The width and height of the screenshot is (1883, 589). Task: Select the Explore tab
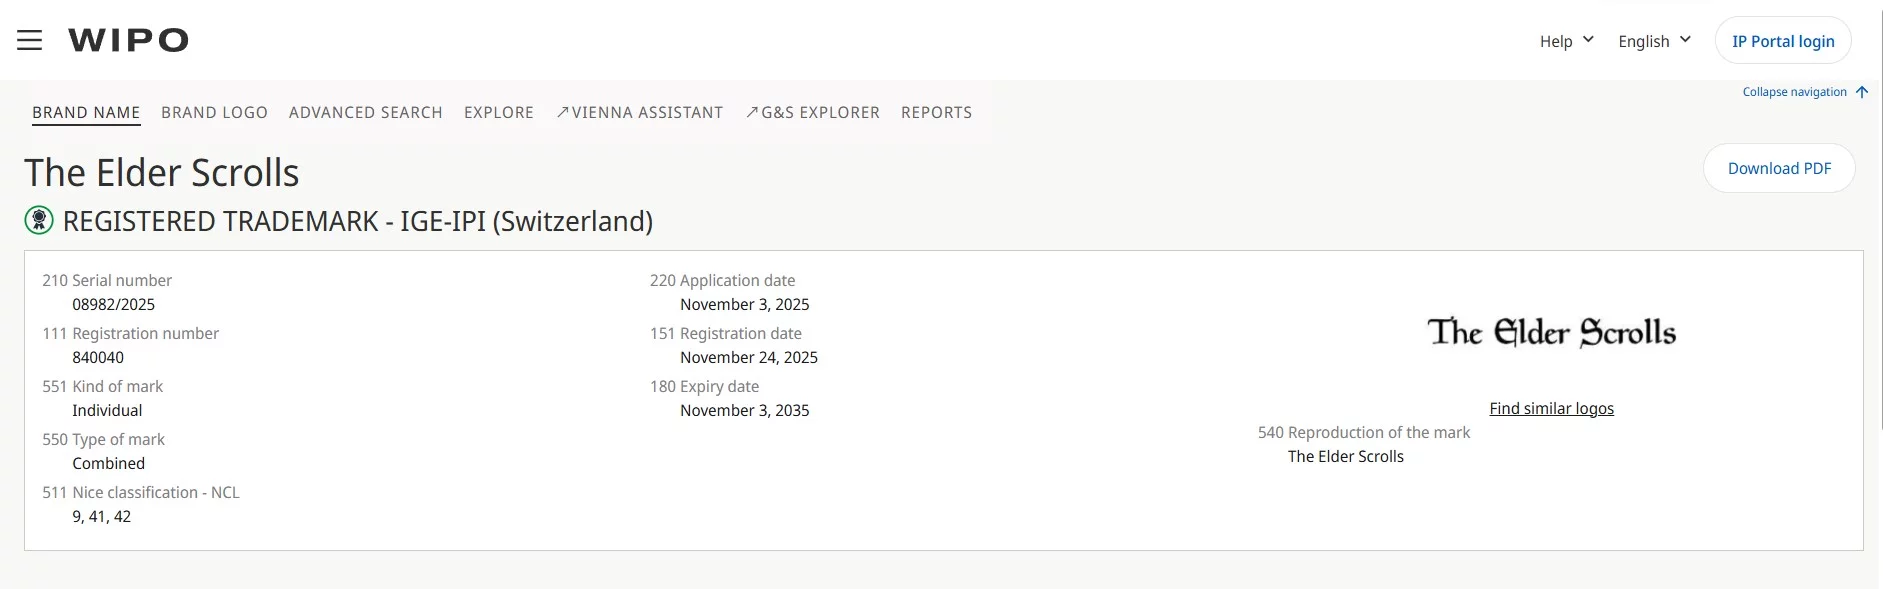tap(499, 113)
